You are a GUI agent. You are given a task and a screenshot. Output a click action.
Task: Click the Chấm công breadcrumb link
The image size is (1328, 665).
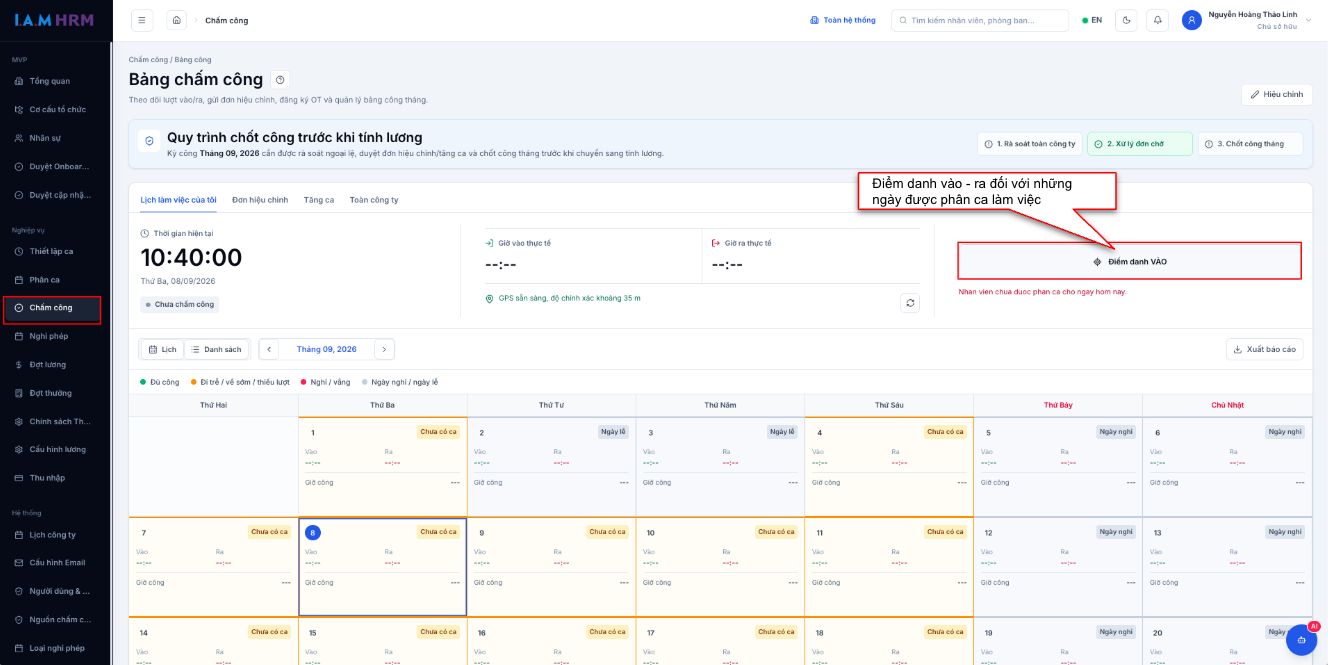coord(148,60)
